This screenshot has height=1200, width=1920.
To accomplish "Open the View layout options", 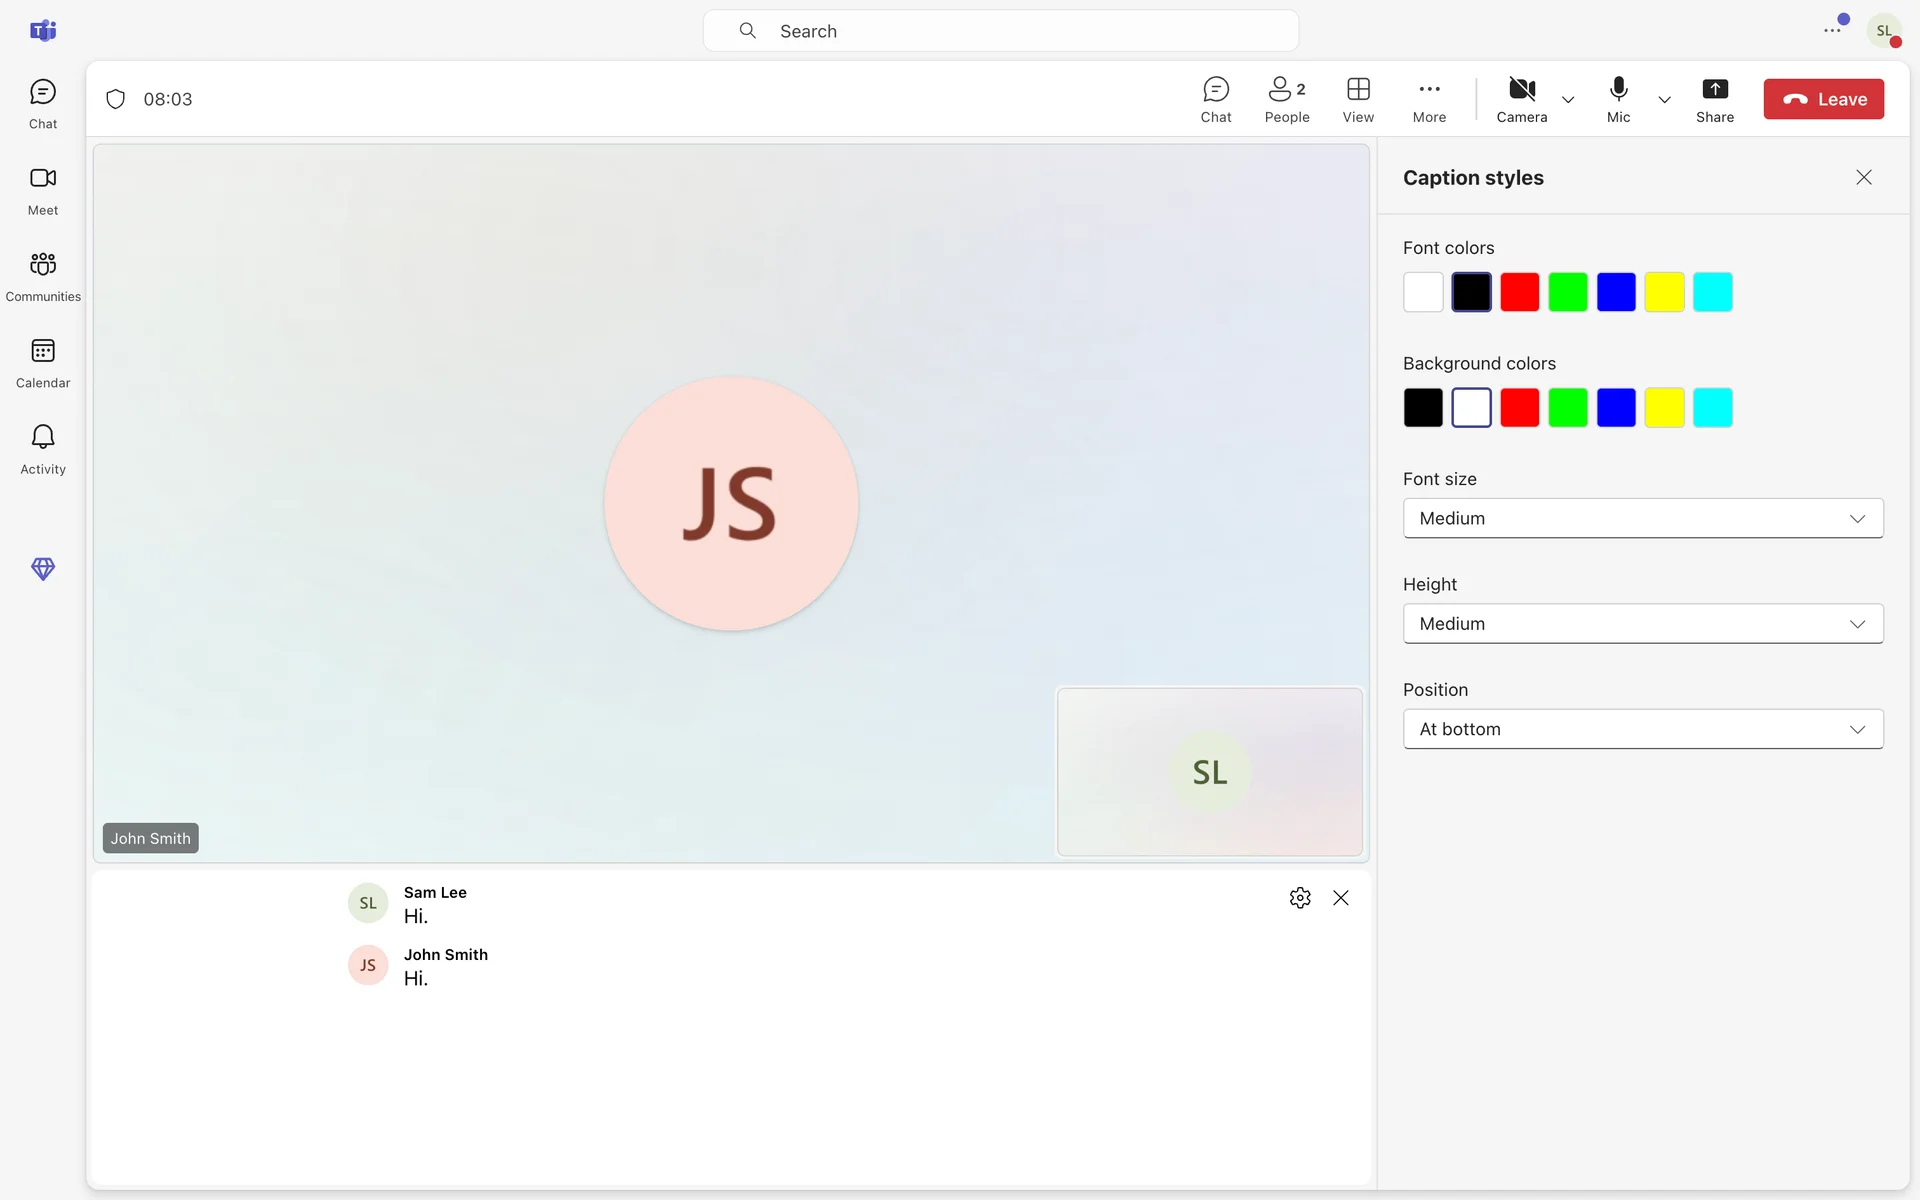I will point(1357,99).
